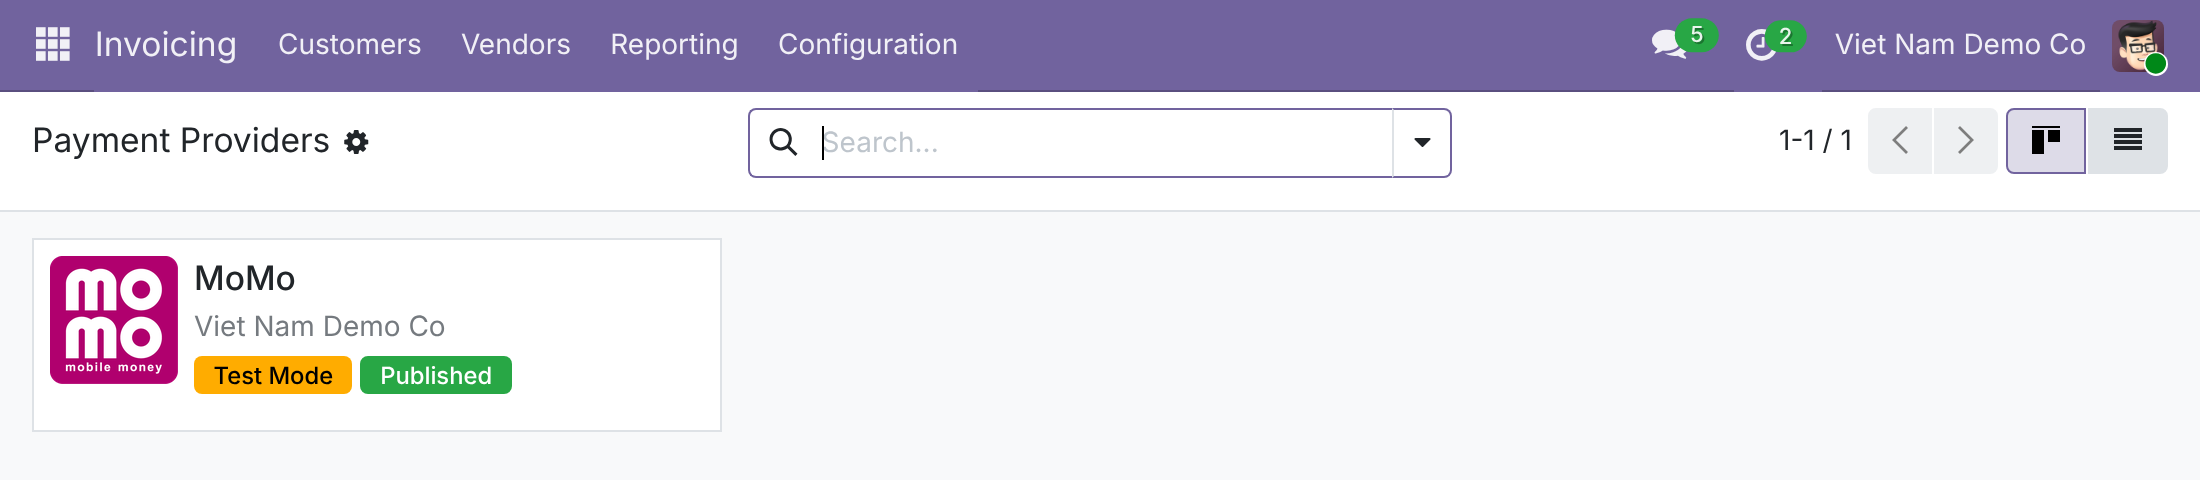
Task: Open the Reporting menu
Action: click(674, 45)
